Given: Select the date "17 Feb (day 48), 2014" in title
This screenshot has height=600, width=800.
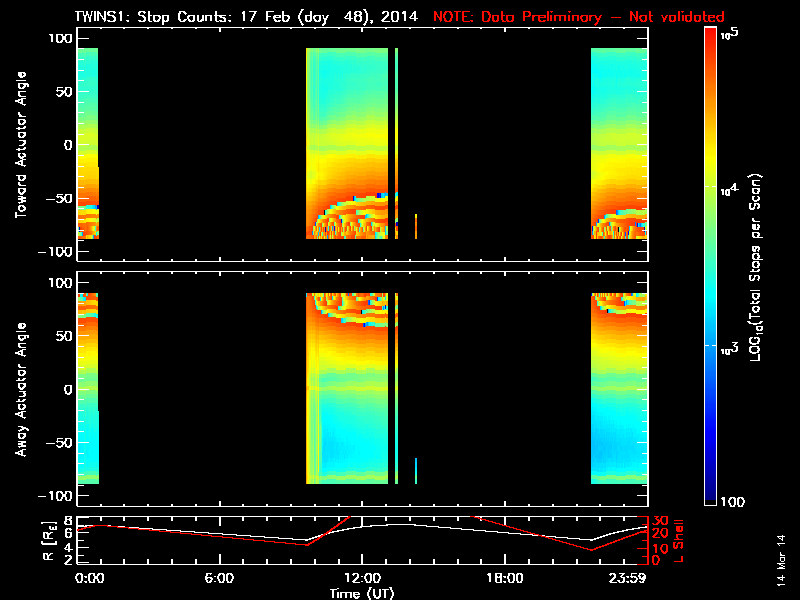Looking at the screenshot, I should pos(329,17).
